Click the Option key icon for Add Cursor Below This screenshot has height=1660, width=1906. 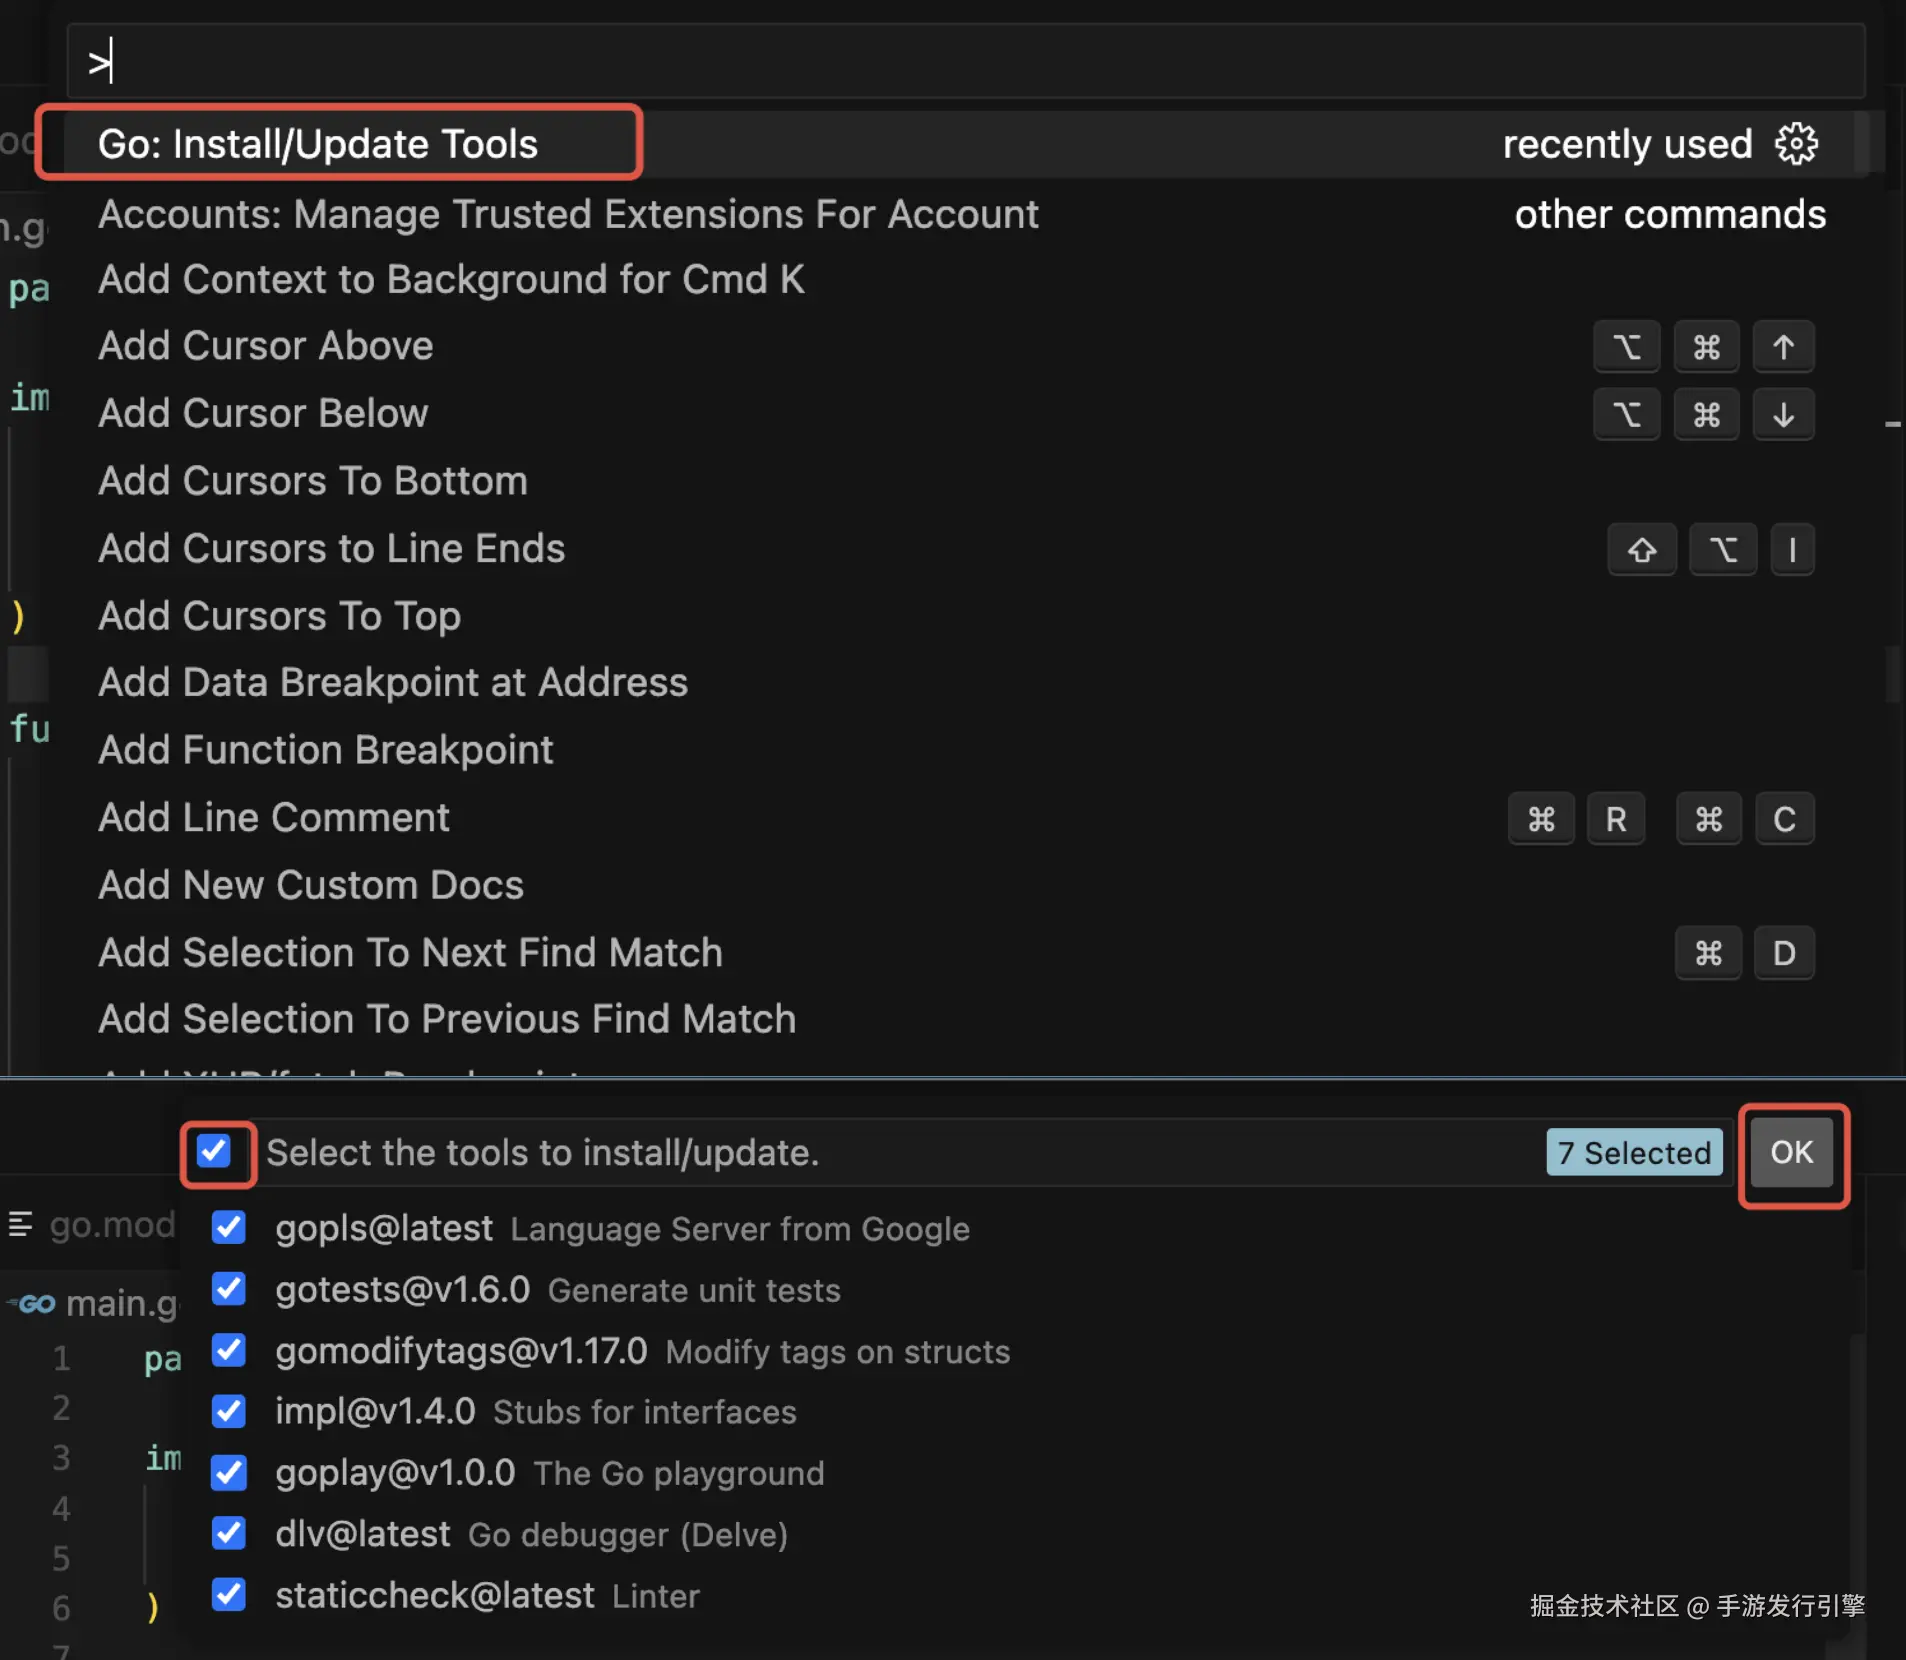click(1627, 414)
